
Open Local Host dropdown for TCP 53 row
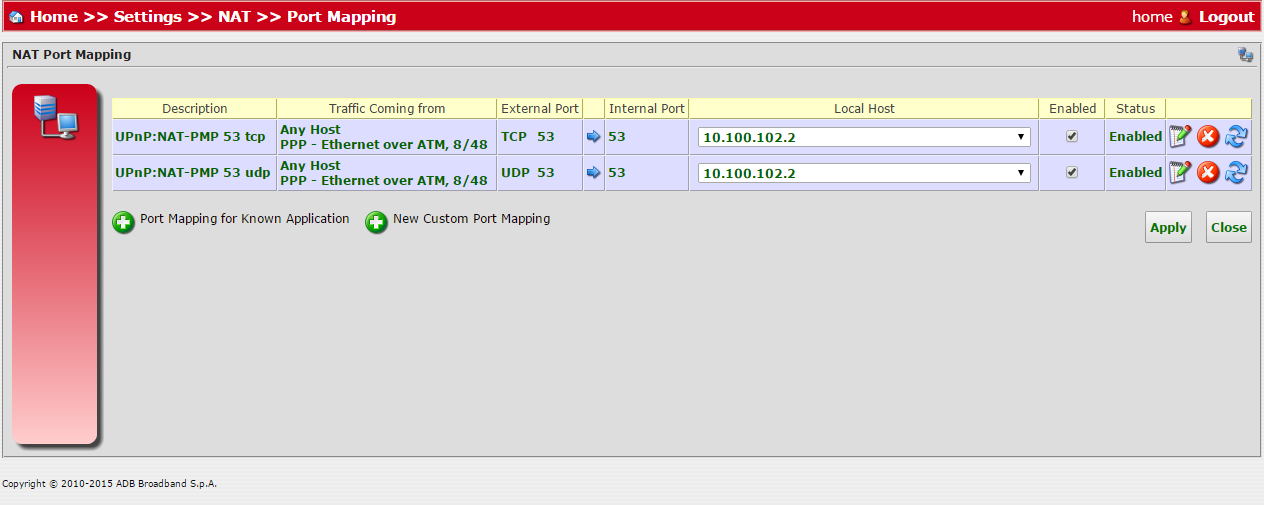click(864, 137)
